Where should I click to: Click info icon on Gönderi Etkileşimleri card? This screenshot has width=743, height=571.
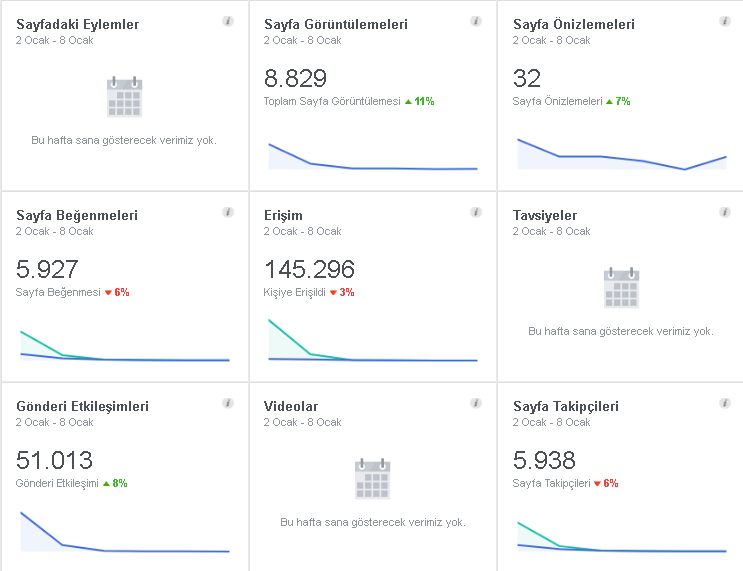(x=228, y=403)
